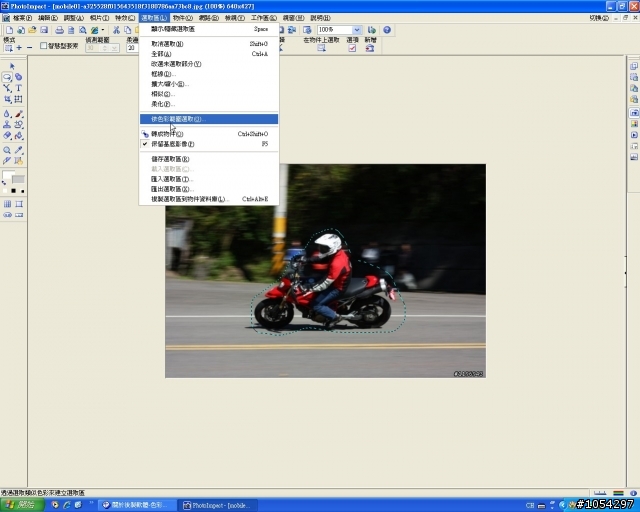Choose 儲存選取區 menu entry

(x=209, y=159)
